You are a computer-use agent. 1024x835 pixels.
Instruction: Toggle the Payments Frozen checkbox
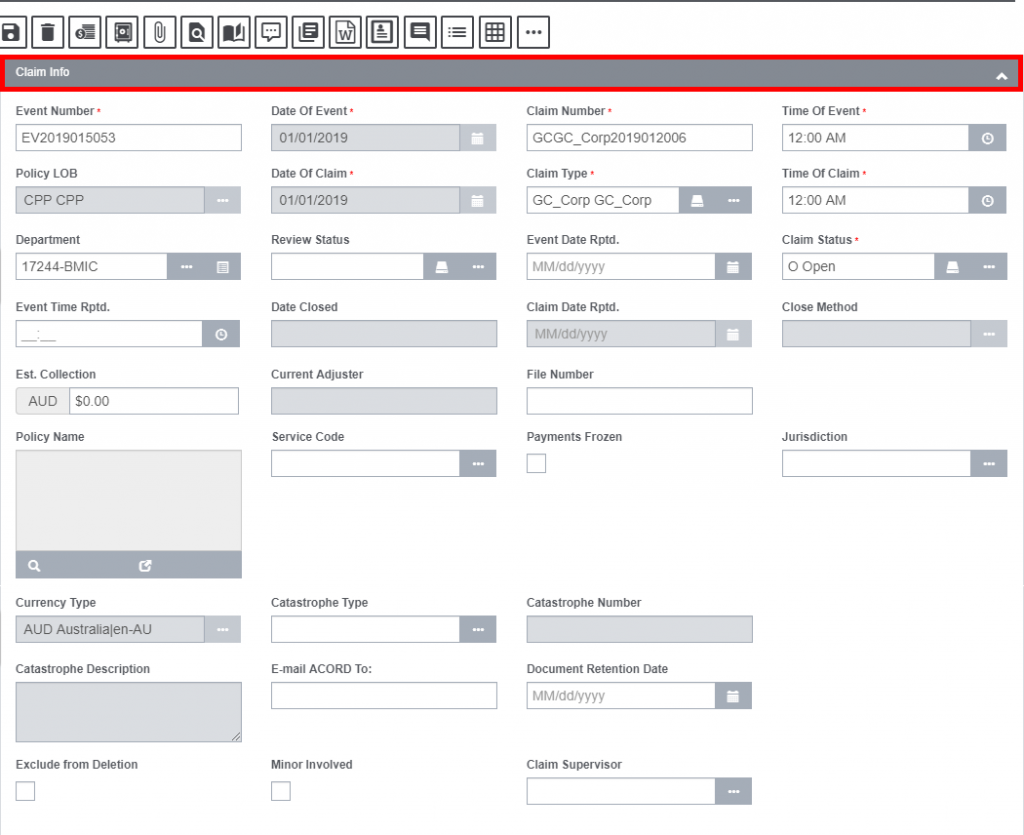(537, 463)
